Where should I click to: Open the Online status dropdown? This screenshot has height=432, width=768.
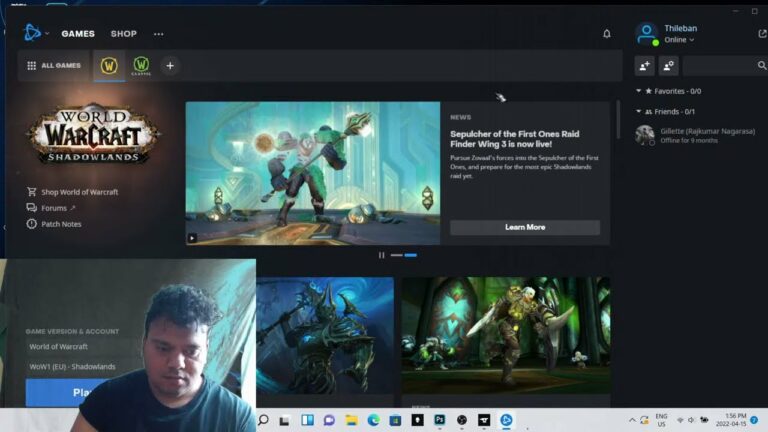679,40
